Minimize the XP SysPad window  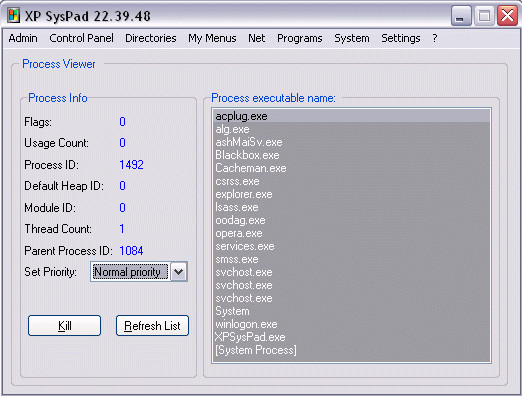pos(461,15)
